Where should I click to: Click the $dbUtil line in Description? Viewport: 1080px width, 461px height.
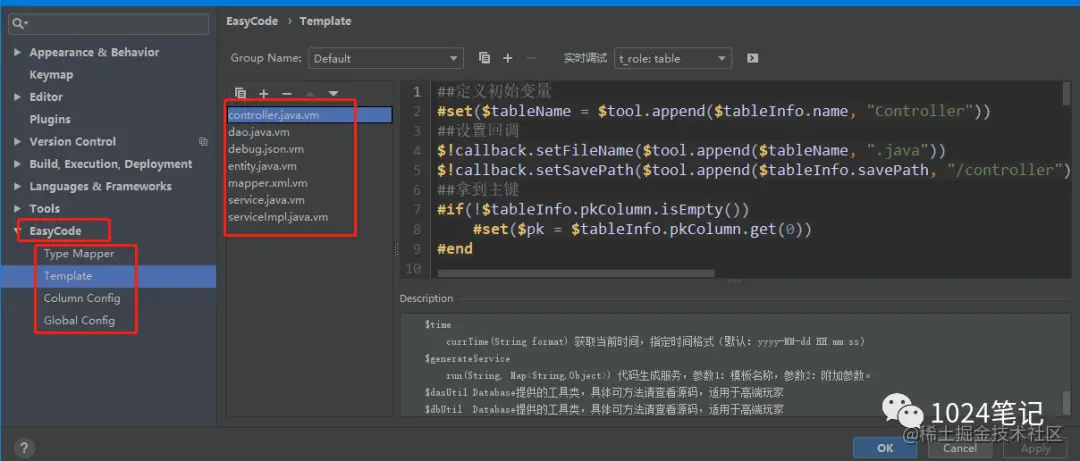604,409
